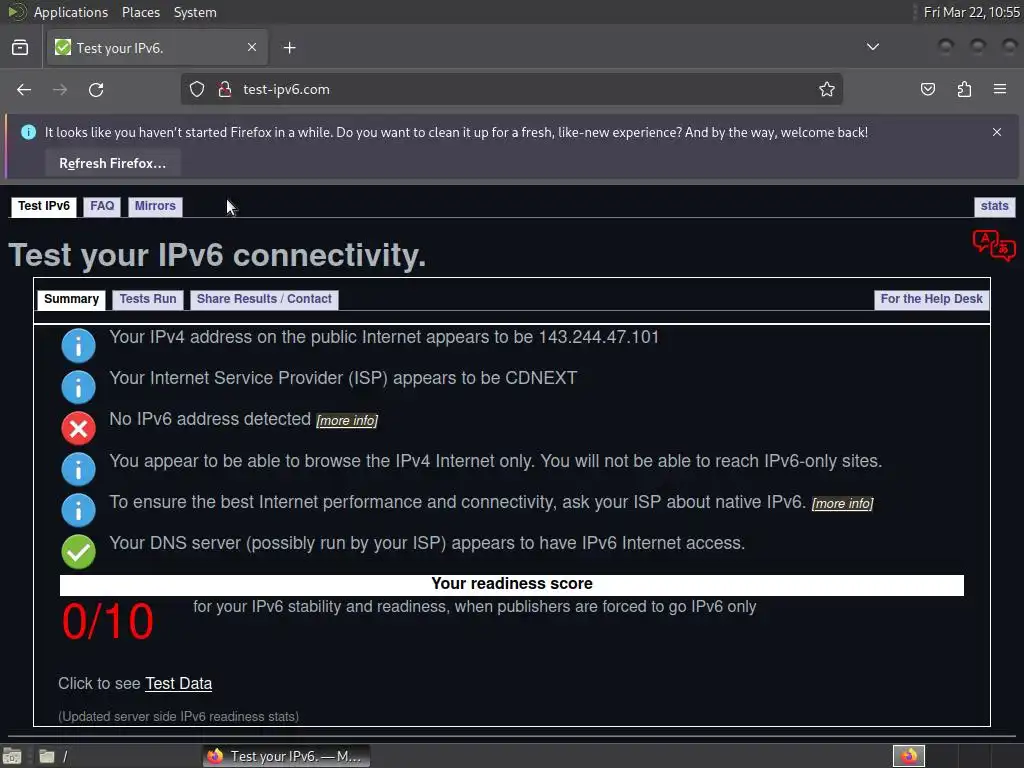Open the Save to Pocket icon
This screenshot has width=1024, height=768.
point(927,89)
